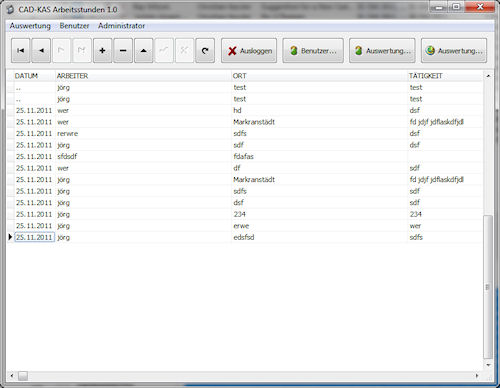This screenshot has height=388, width=500.
Task: Jump to first record navigator button
Action: tap(21, 51)
